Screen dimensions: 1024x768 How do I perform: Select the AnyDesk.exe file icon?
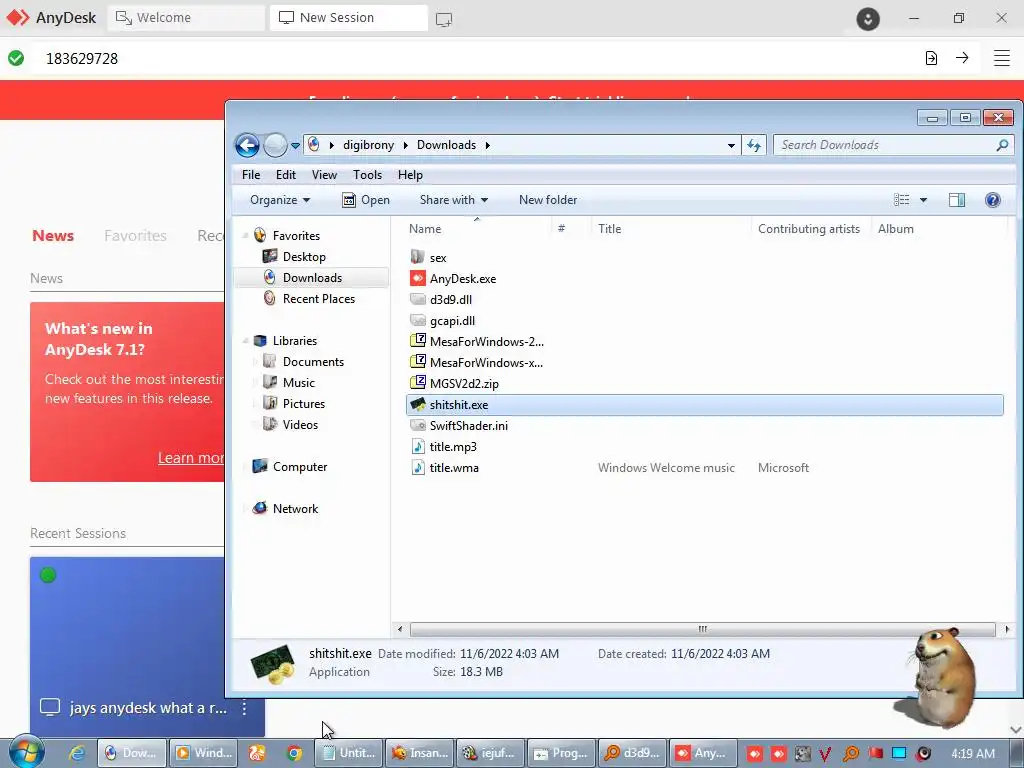click(418, 278)
